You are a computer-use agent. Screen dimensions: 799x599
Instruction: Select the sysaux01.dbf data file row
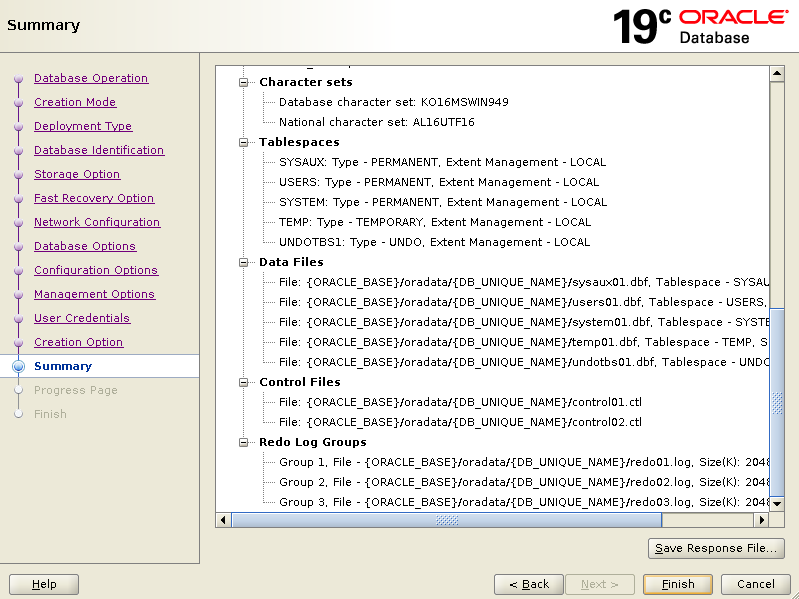click(x=523, y=282)
